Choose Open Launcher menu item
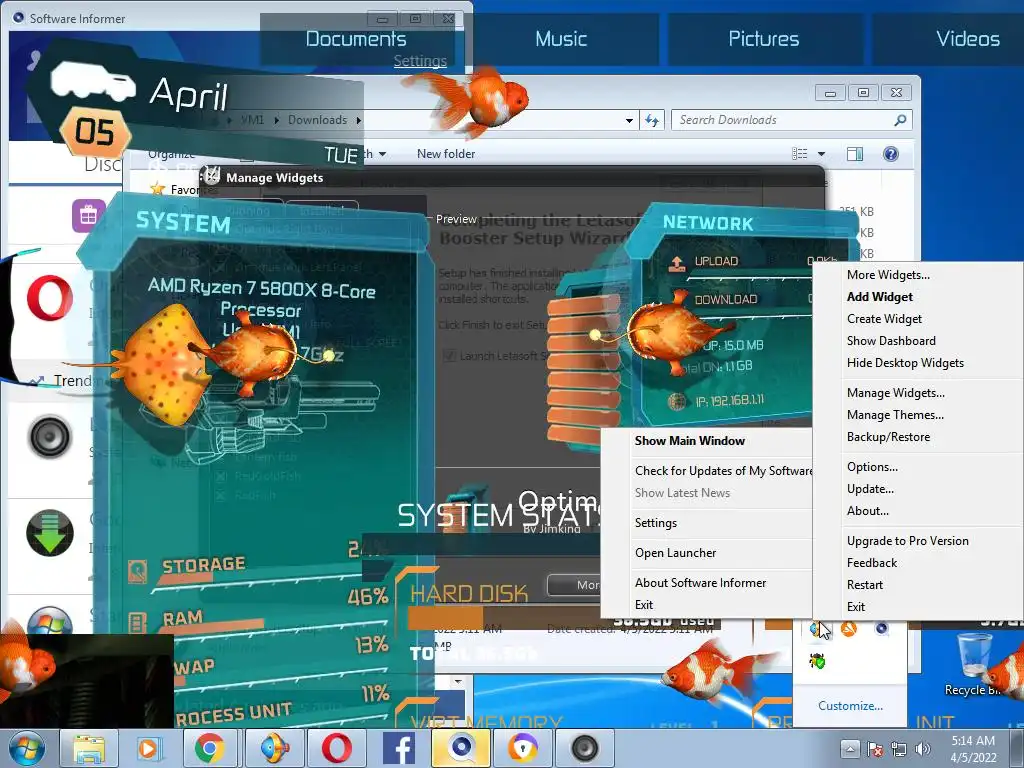 [675, 553]
